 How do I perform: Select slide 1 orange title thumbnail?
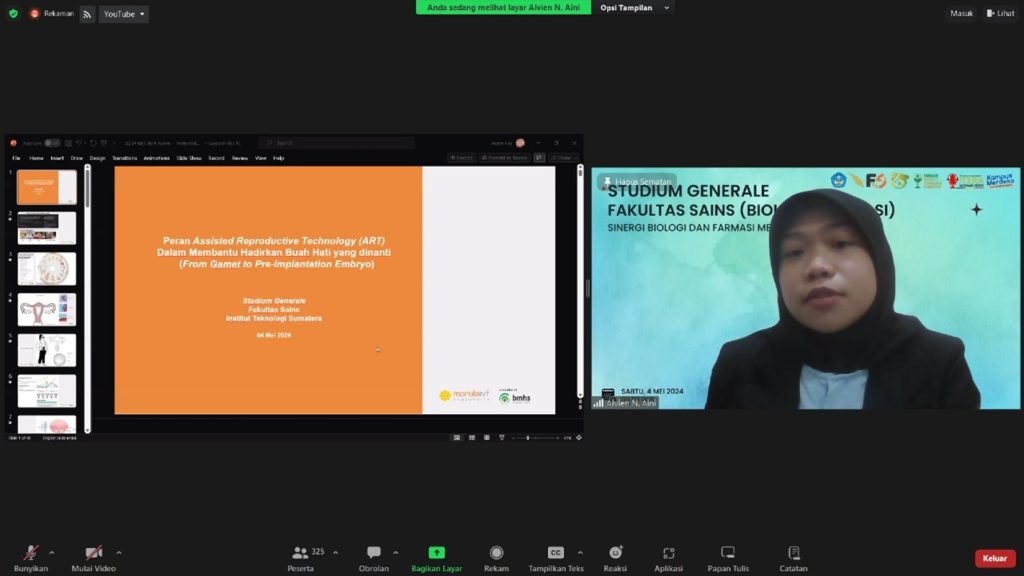point(46,187)
